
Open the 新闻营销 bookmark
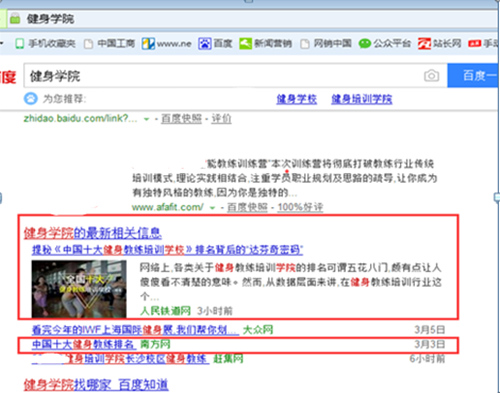click(x=265, y=43)
